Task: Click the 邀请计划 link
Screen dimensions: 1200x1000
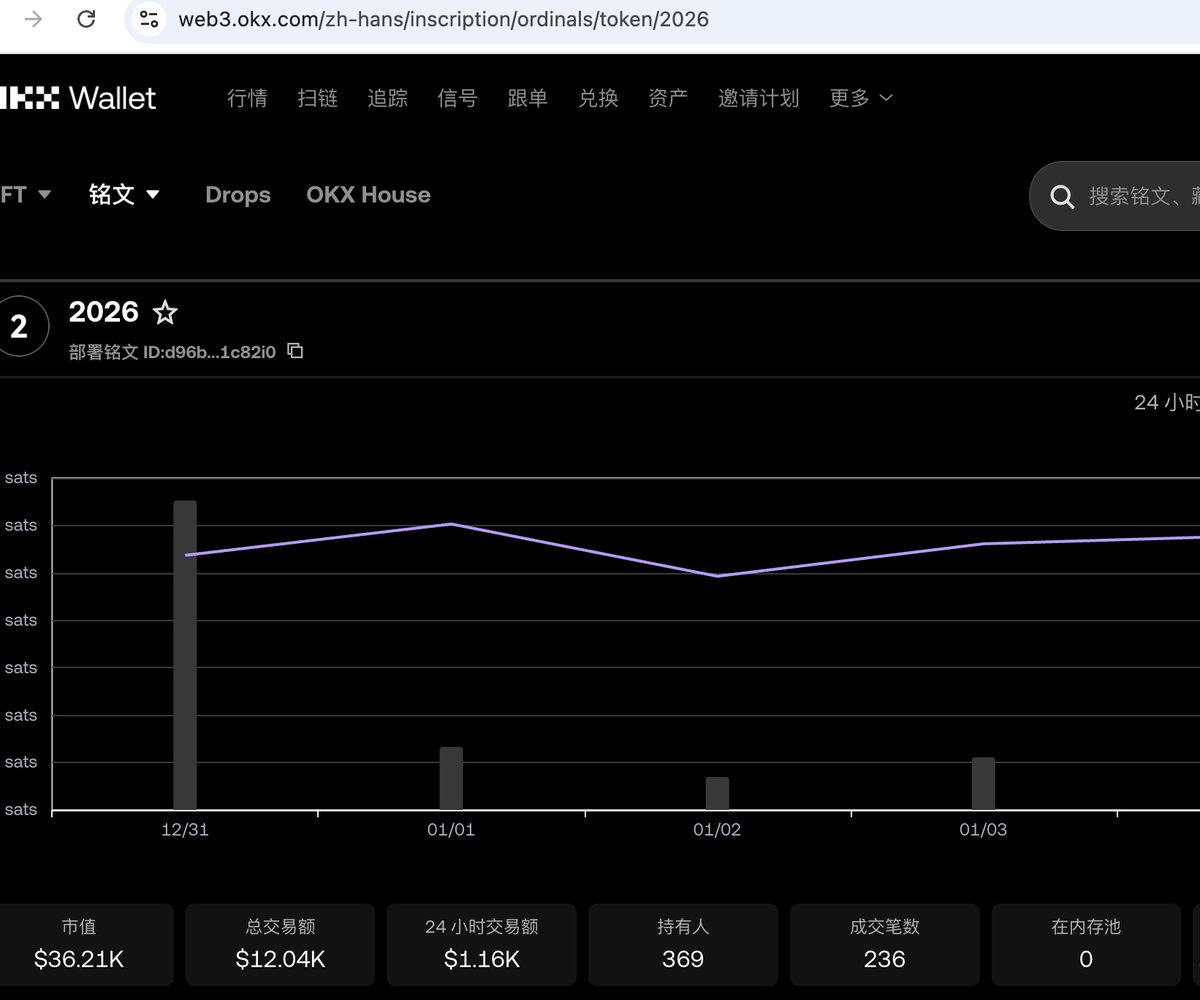Action: (x=759, y=97)
